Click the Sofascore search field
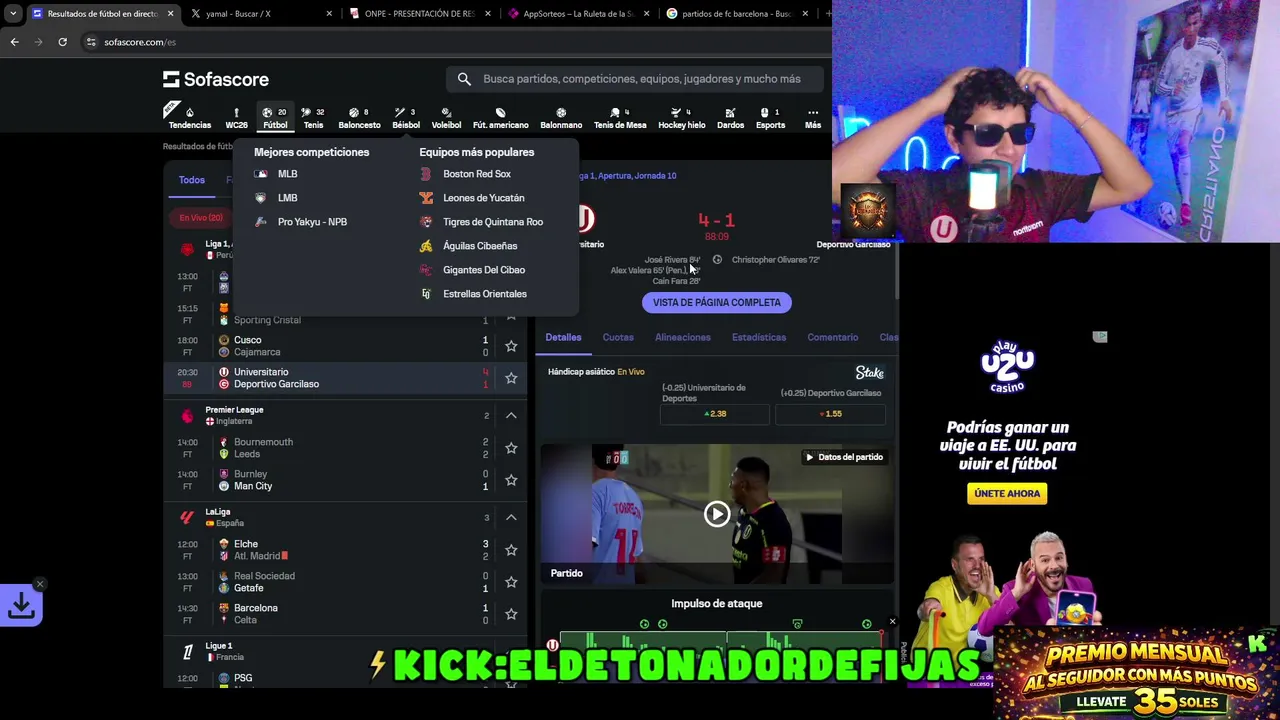Screen dimensions: 1280x720 tap(635, 79)
